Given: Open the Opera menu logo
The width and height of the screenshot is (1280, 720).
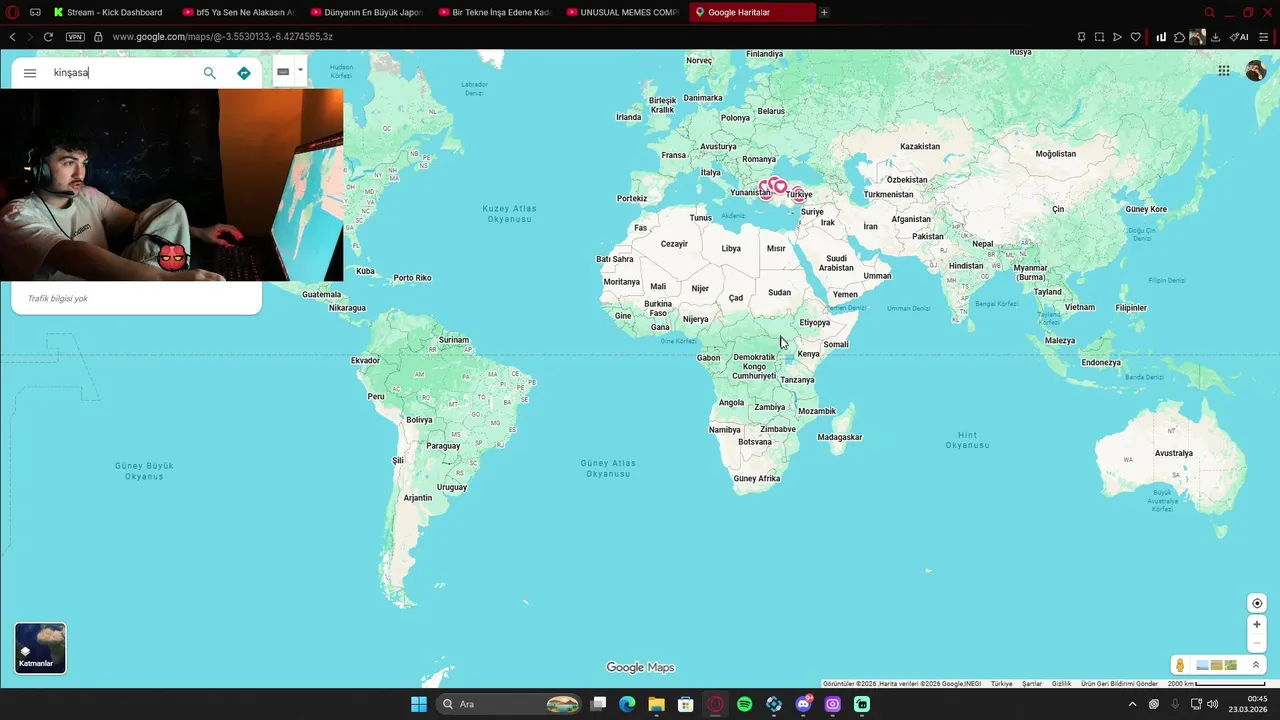Looking at the screenshot, I should coord(12,12).
